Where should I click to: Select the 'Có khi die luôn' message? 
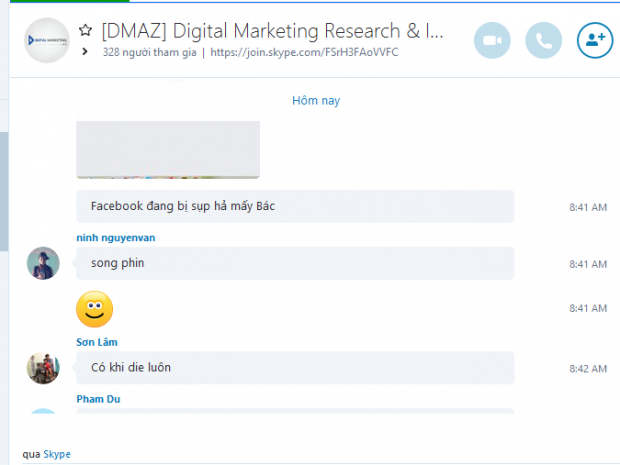[295, 368]
